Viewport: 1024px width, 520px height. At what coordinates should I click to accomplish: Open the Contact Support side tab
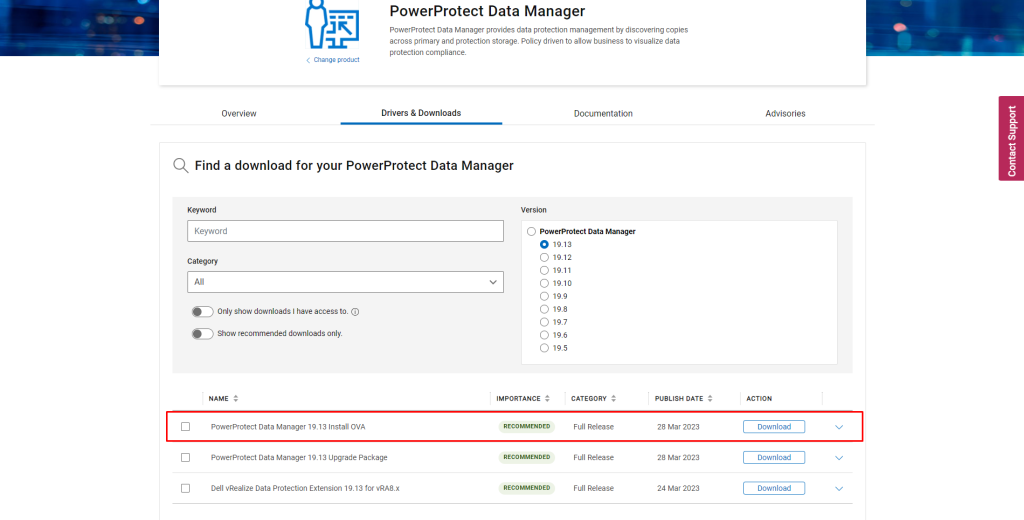point(1011,140)
